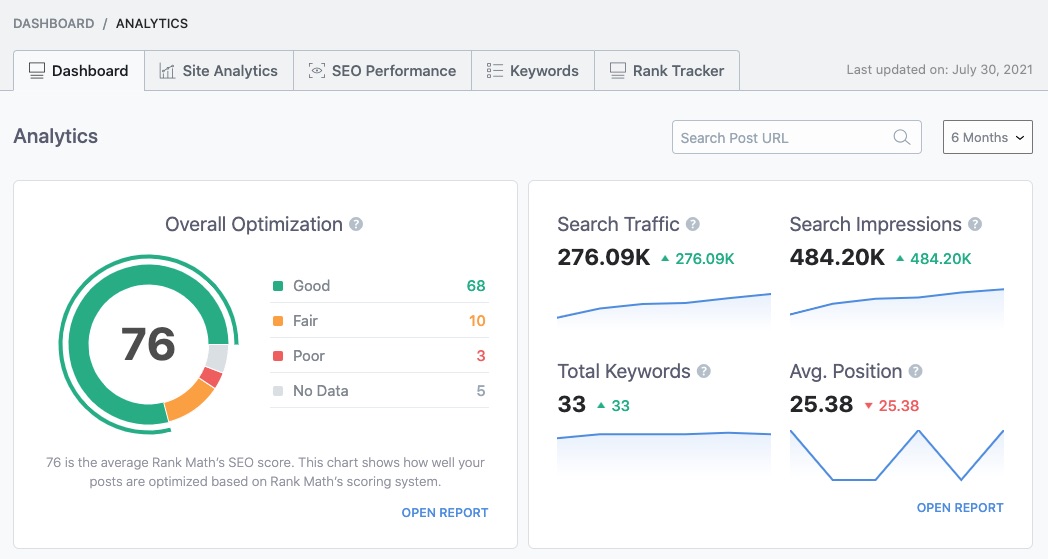The height and width of the screenshot is (559, 1048).
Task: Open report under Avg. Position chart
Action: (959, 508)
